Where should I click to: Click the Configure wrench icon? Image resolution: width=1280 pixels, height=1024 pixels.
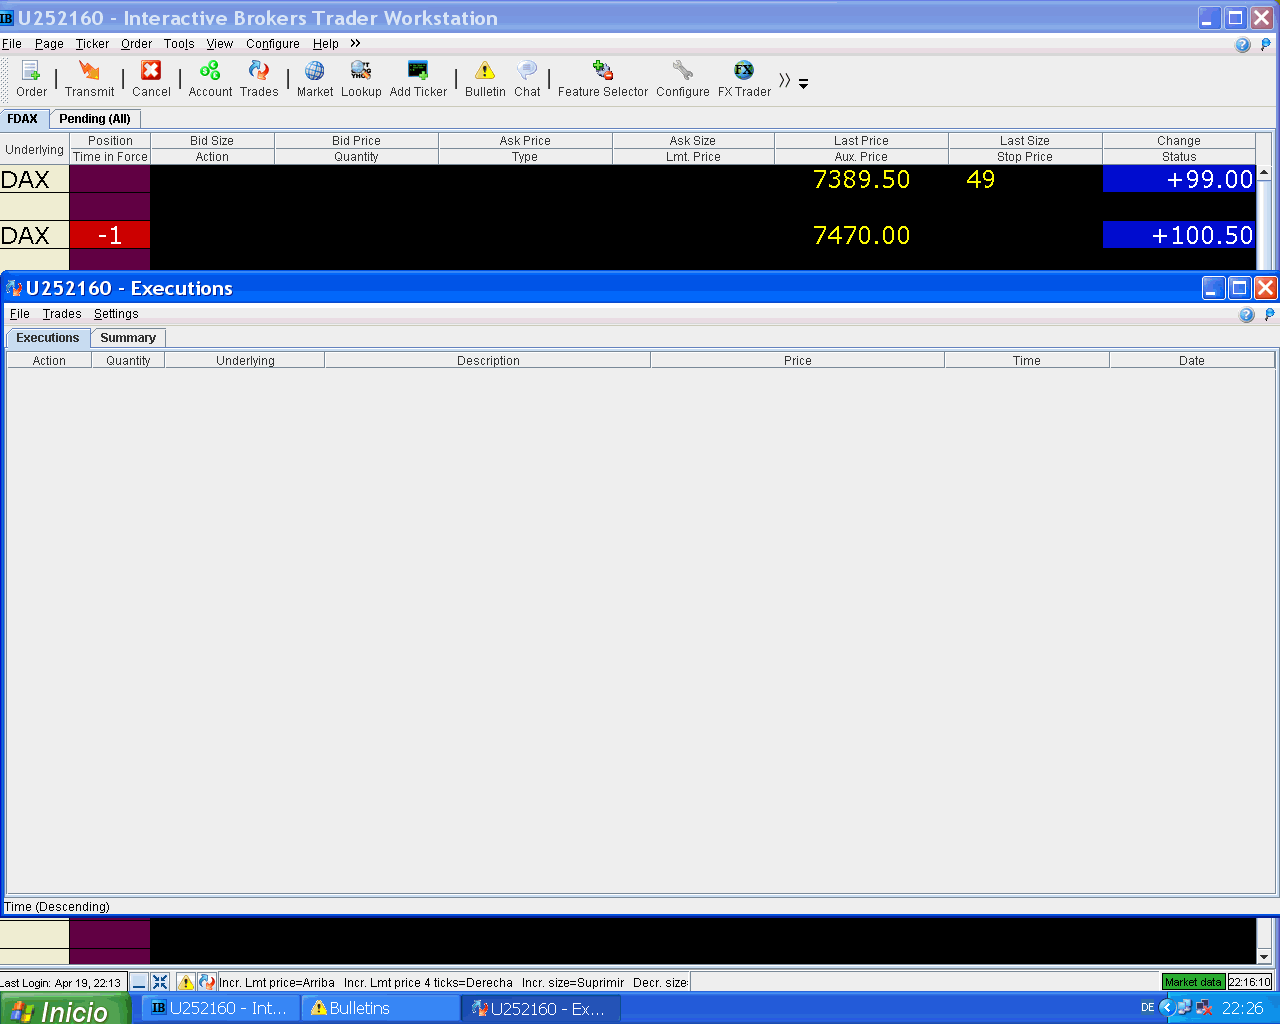coord(683,78)
